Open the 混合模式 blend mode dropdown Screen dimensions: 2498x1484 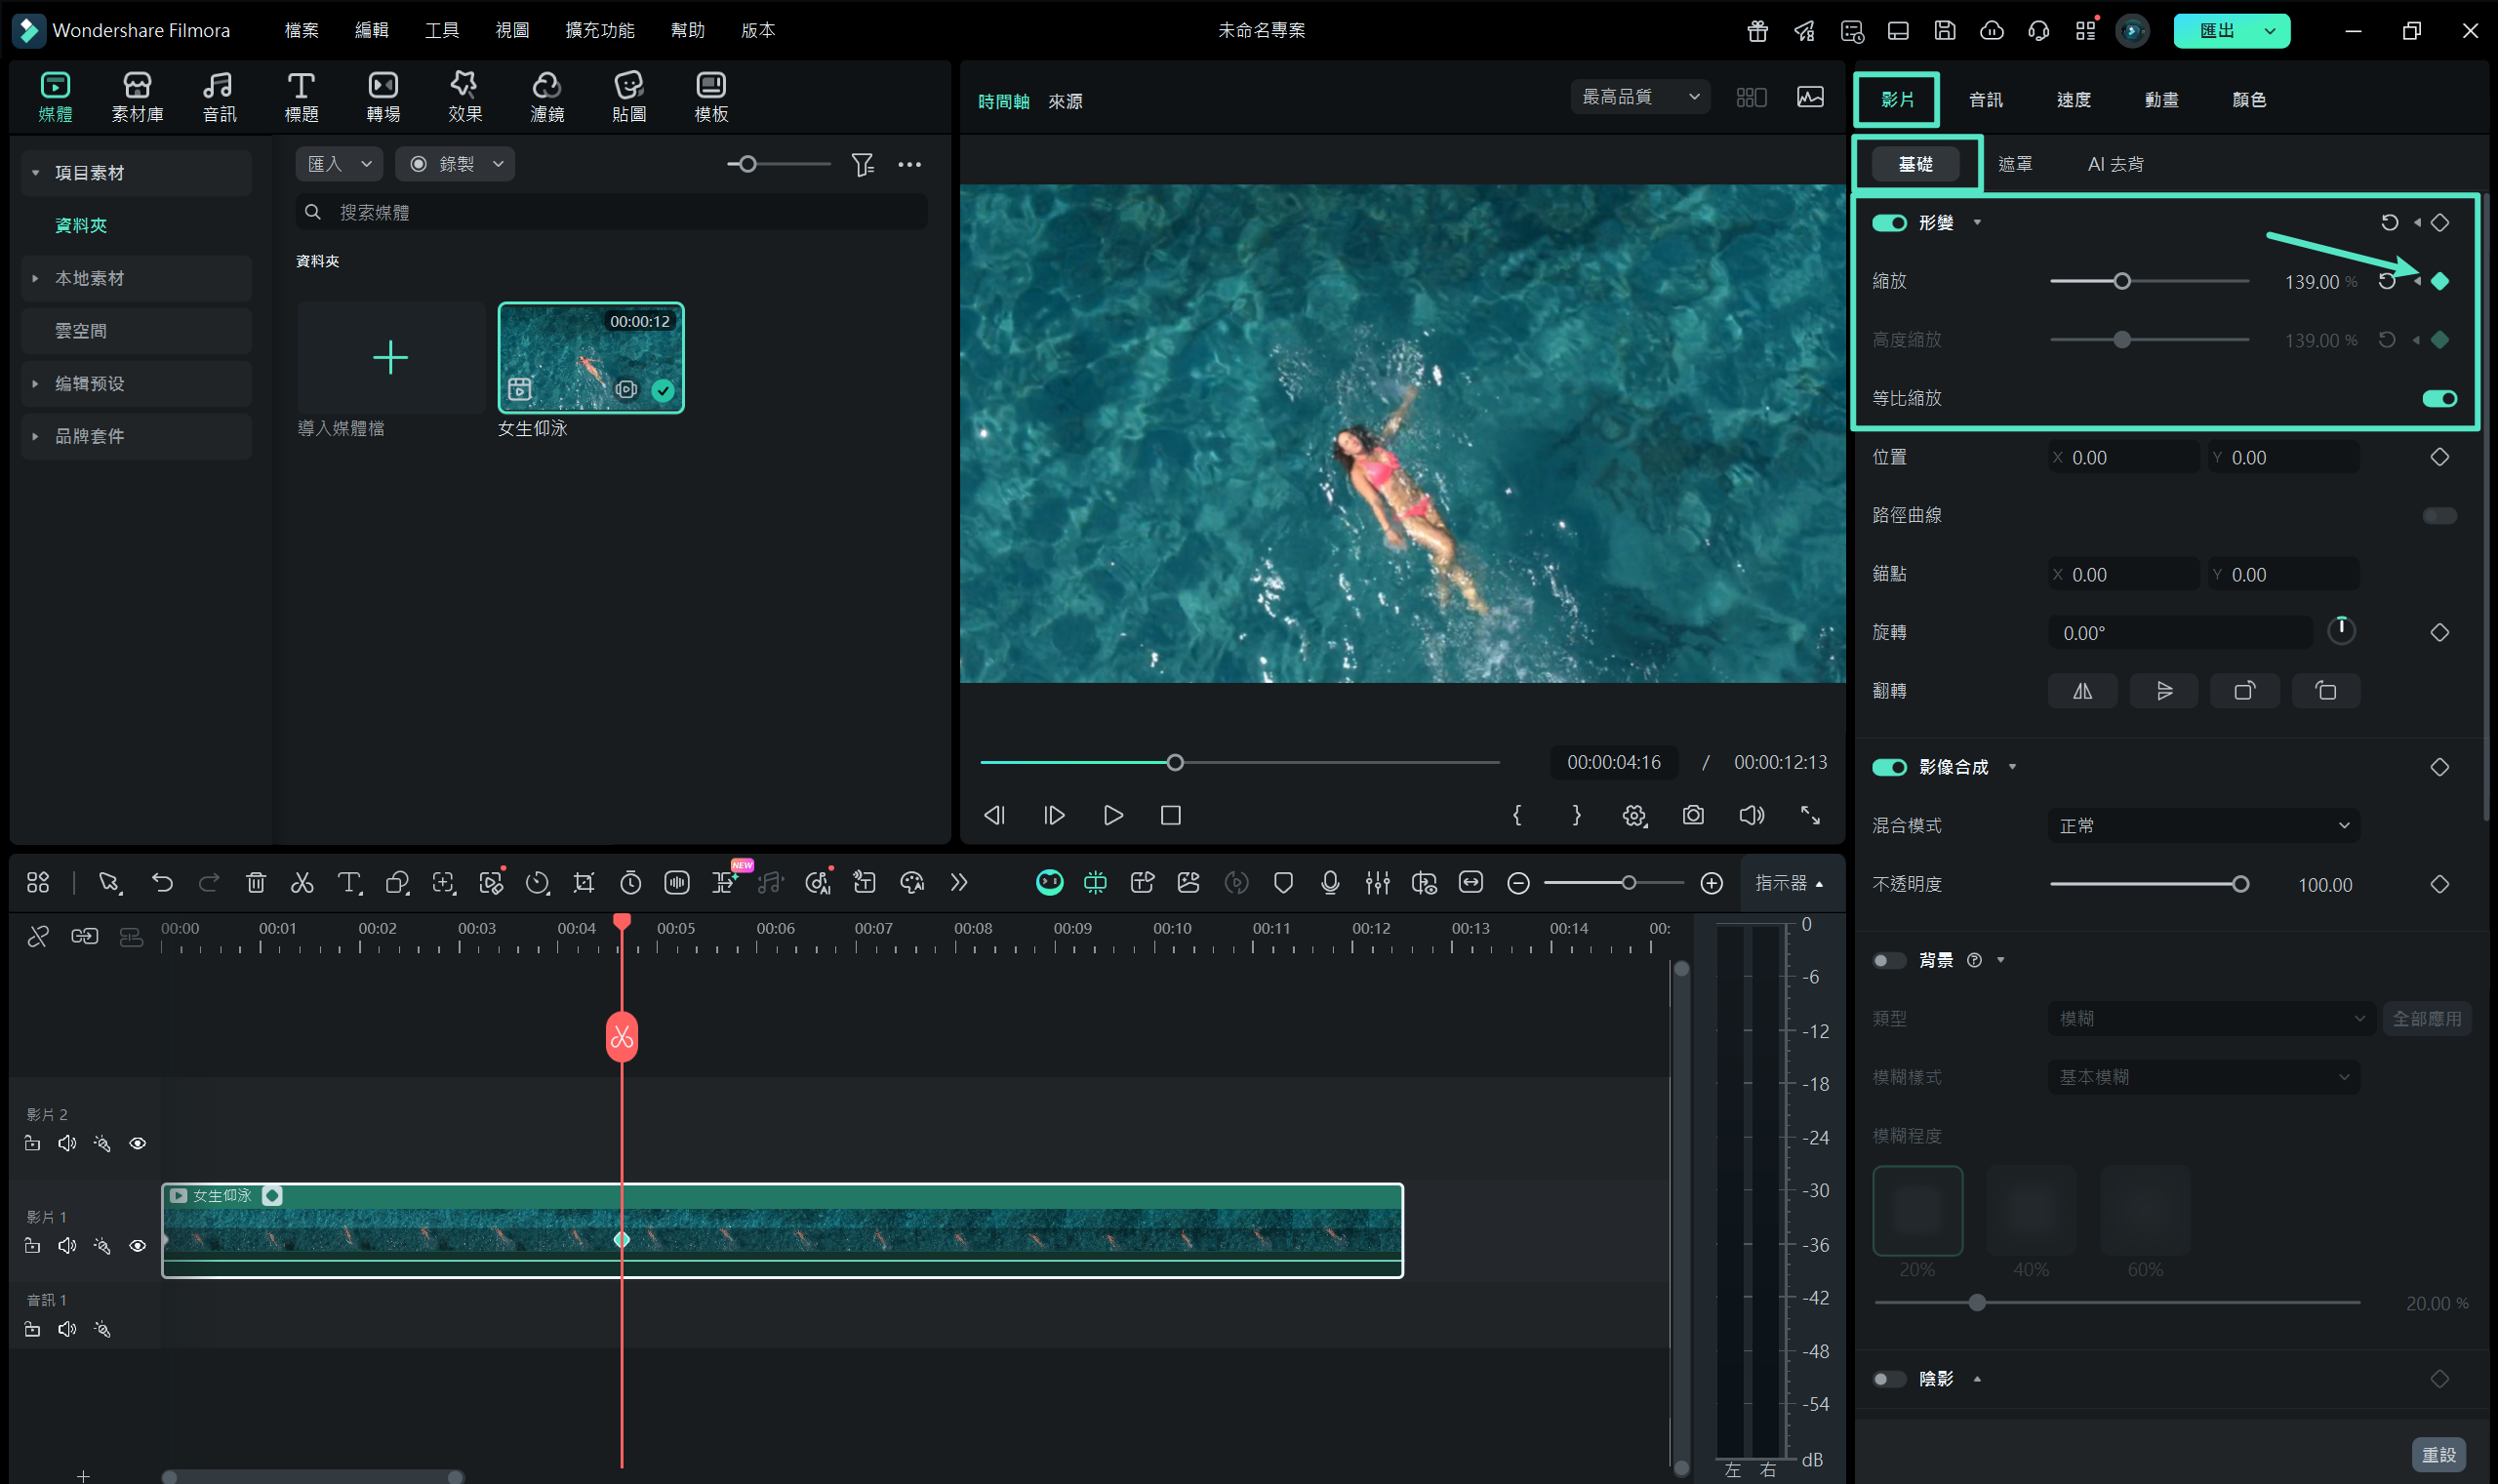[2202, 825]
